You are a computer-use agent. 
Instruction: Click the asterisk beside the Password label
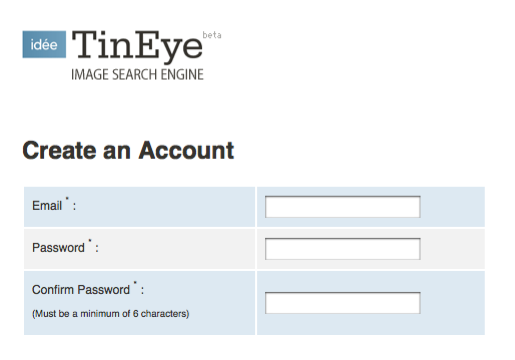pyautogui.click(x=90, y=241)
